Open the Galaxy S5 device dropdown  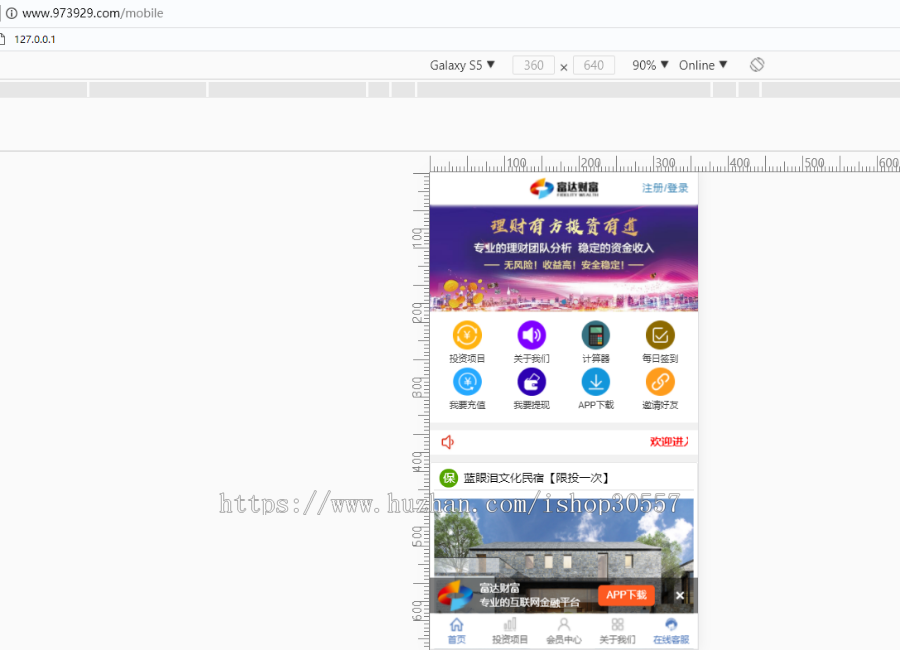463,64
